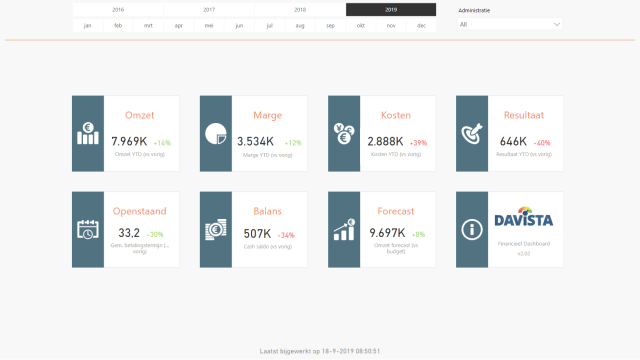Screen dimensions: 640x360
Task: Choose the sep month filter
Action: [330, 25]
